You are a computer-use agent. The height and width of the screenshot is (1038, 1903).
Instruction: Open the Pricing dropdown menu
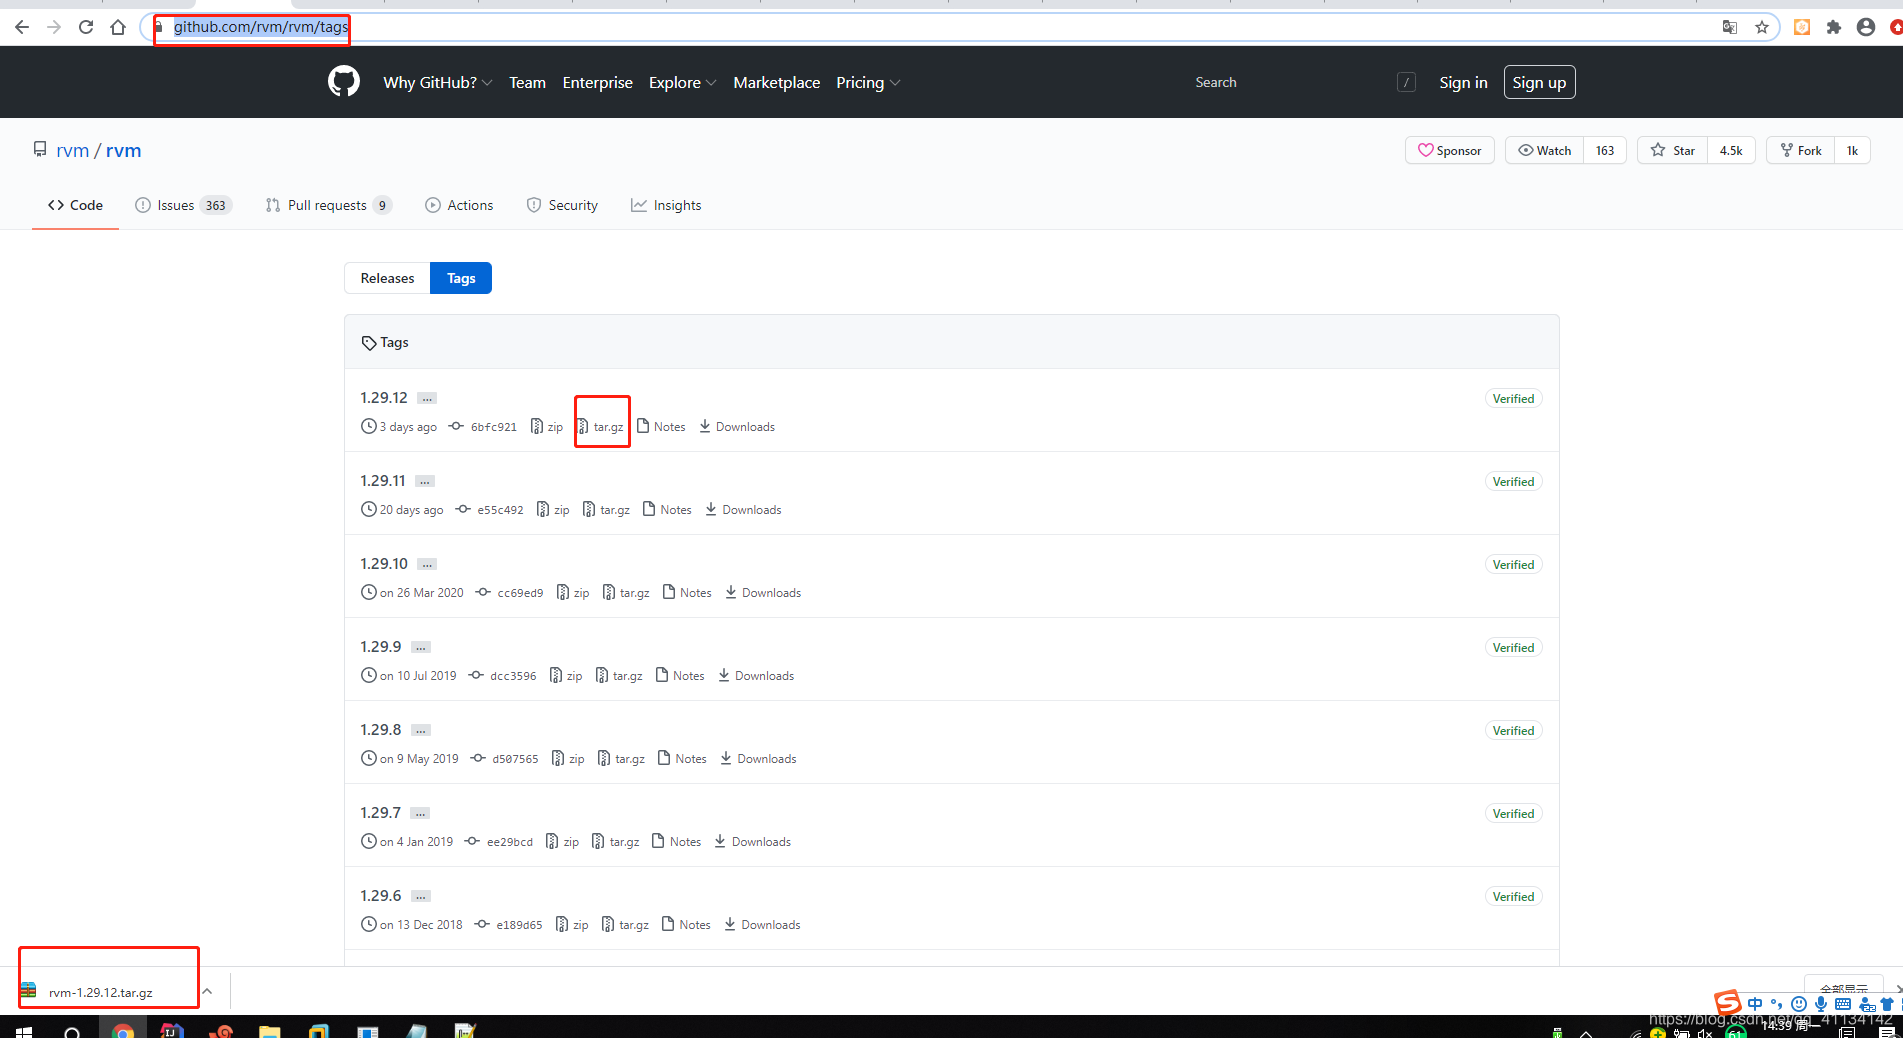tap(868, 82)
